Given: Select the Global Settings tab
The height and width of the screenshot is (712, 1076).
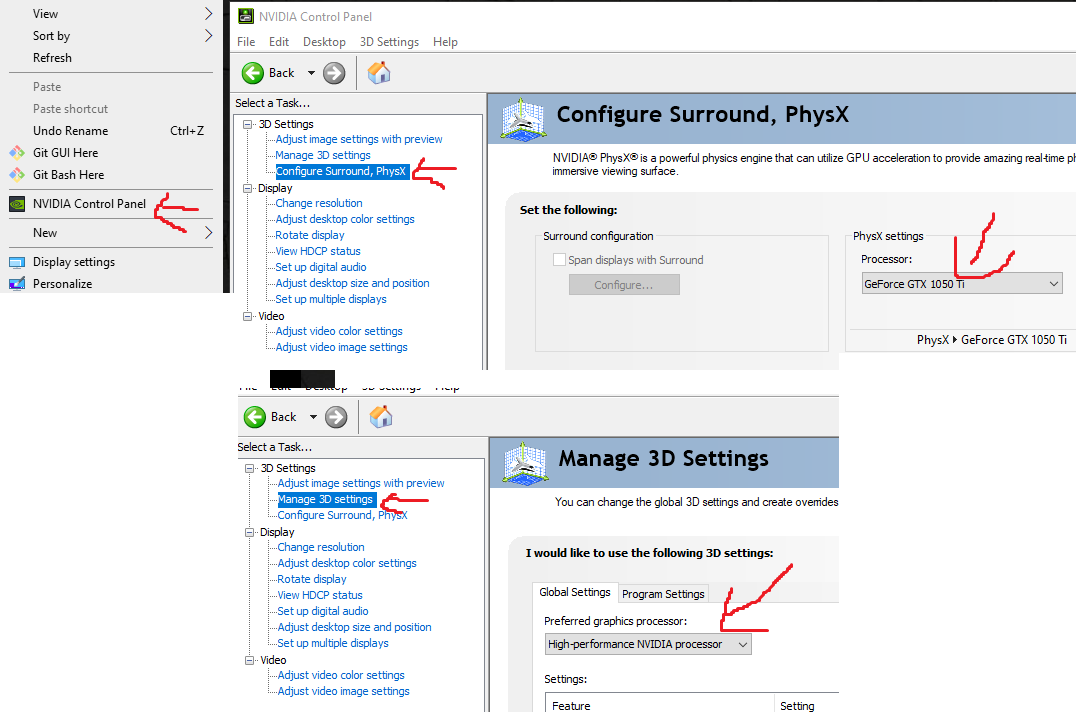Looking at the screenshot, I should click(x=574, y=592).
